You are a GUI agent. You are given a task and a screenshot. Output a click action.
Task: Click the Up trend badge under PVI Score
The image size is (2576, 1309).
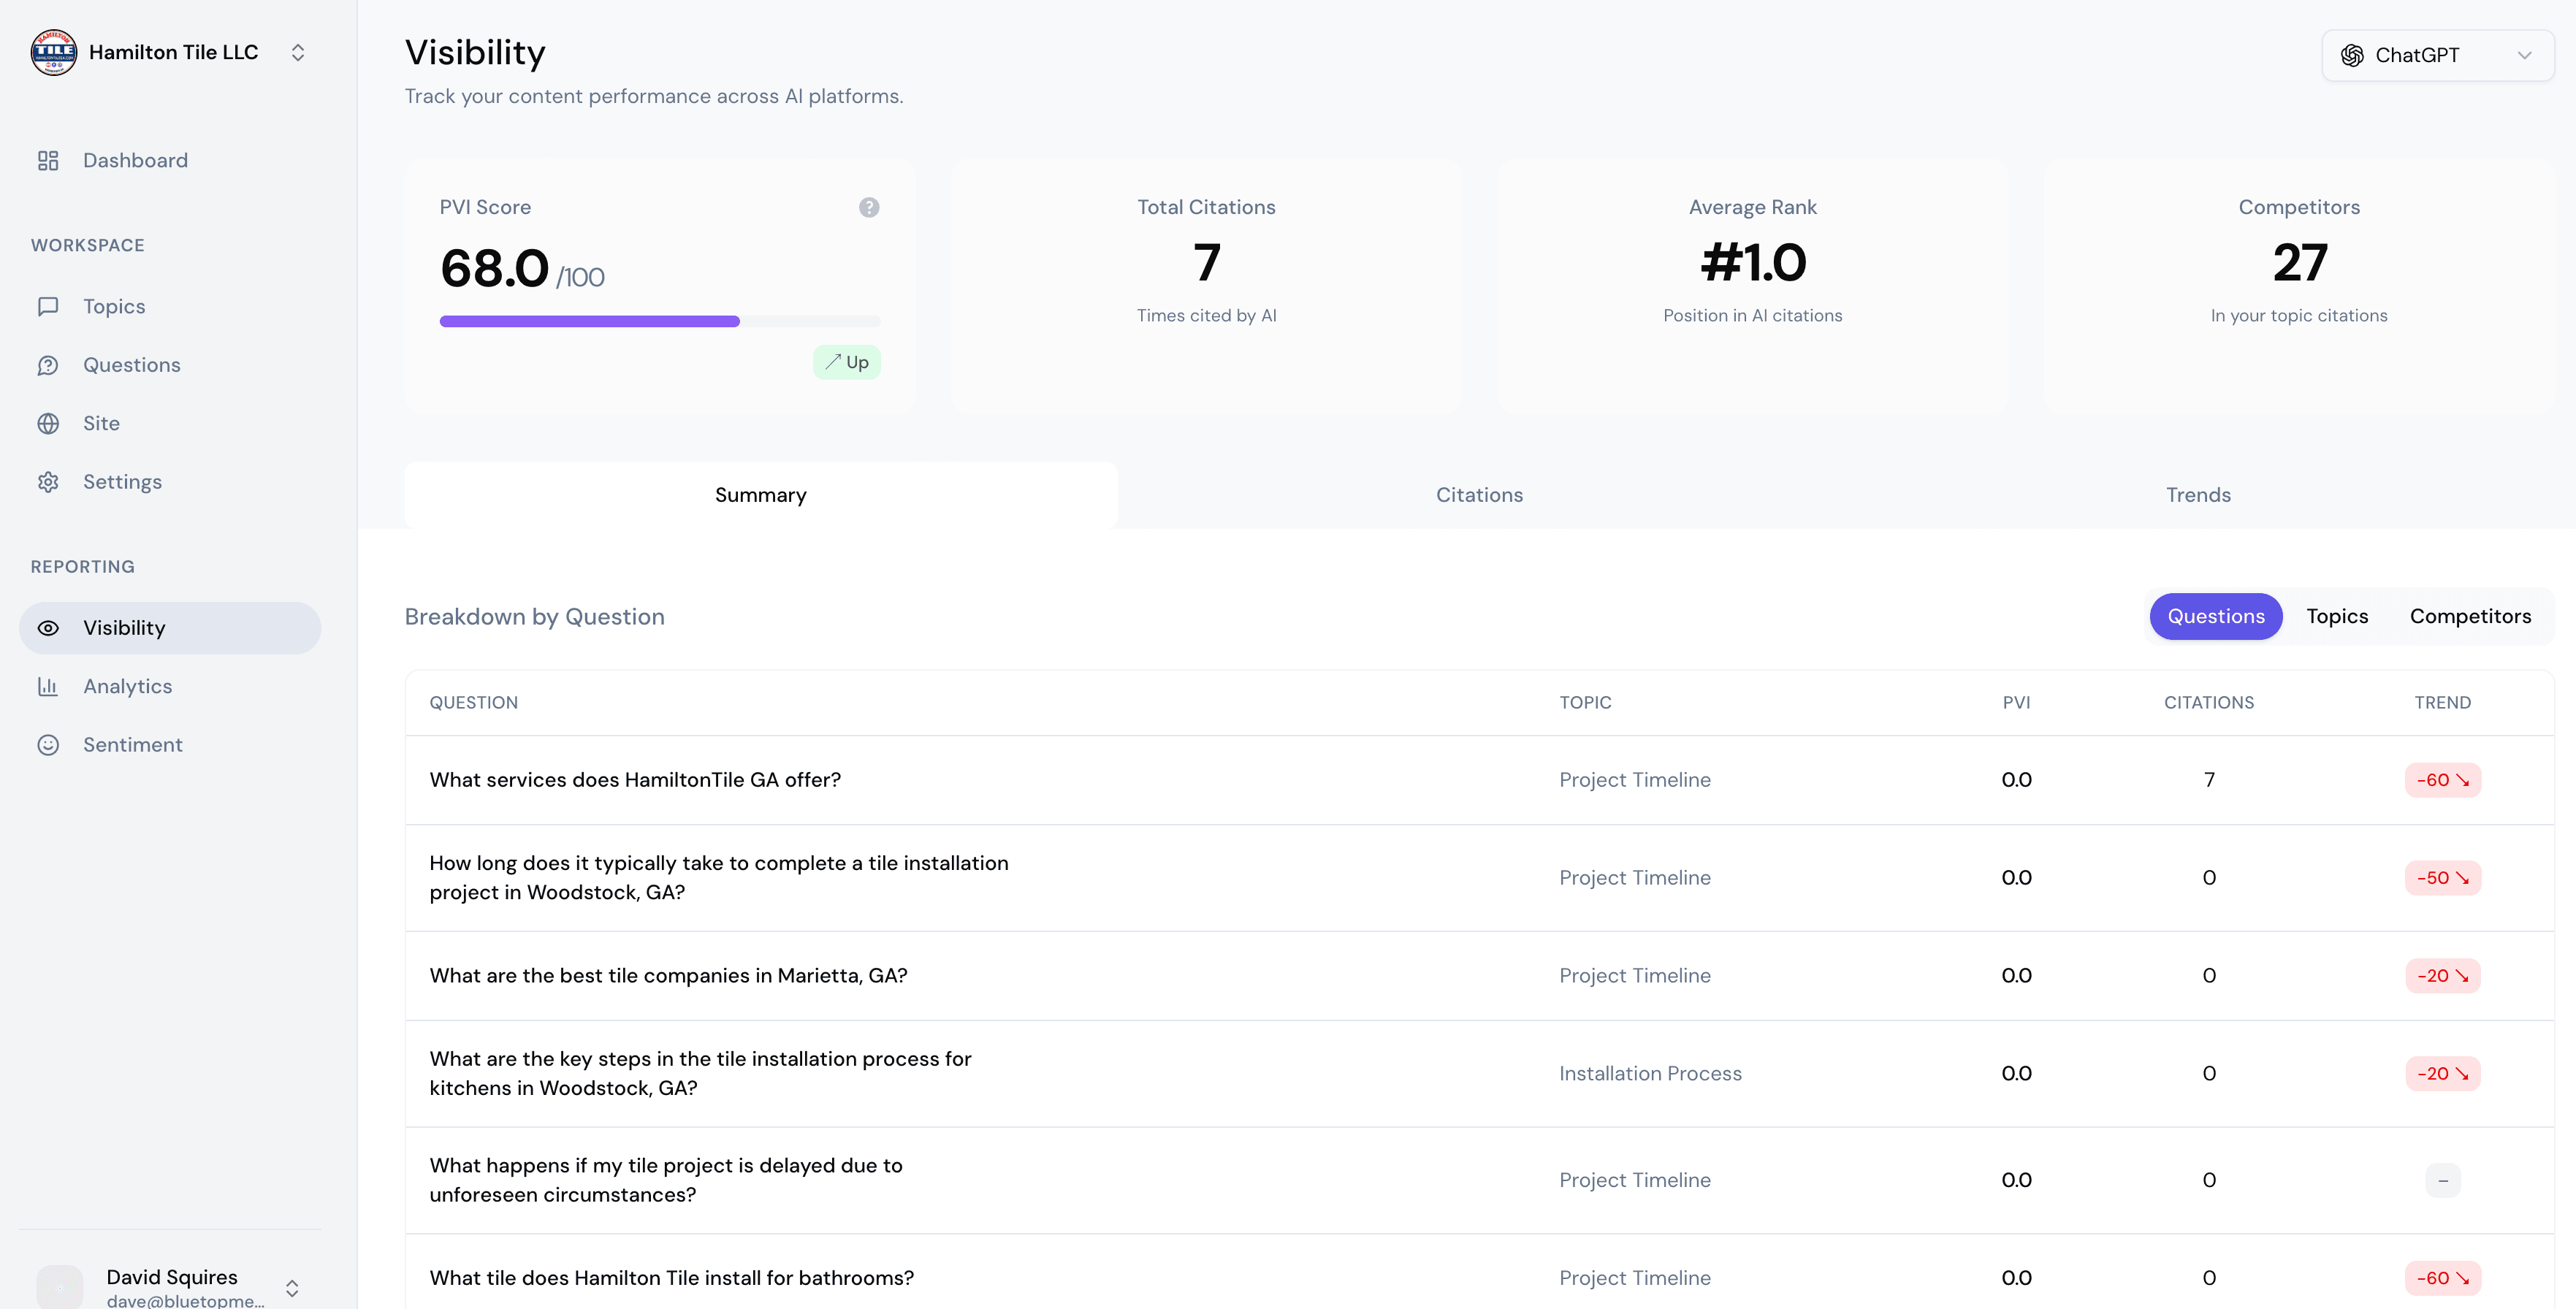tap(846, 362)
